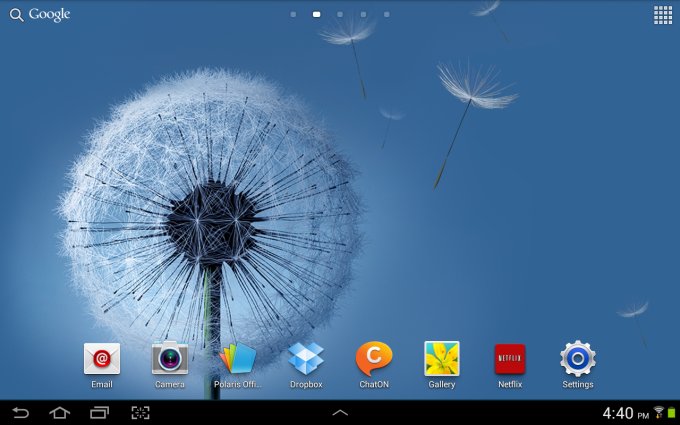Switch to the first home page dot
This screenshot has width=680, height=425.
tap(293, 14)
